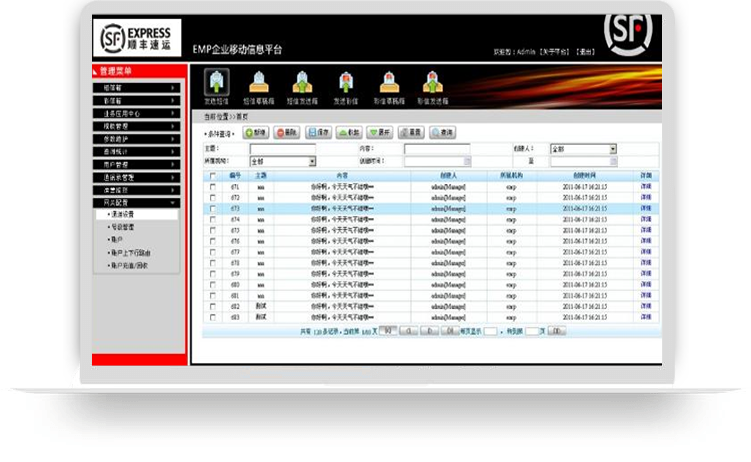This screenshot has height=462, width=751.
Task: Click the 重置 reset button
Action: (x=411, y=133)
